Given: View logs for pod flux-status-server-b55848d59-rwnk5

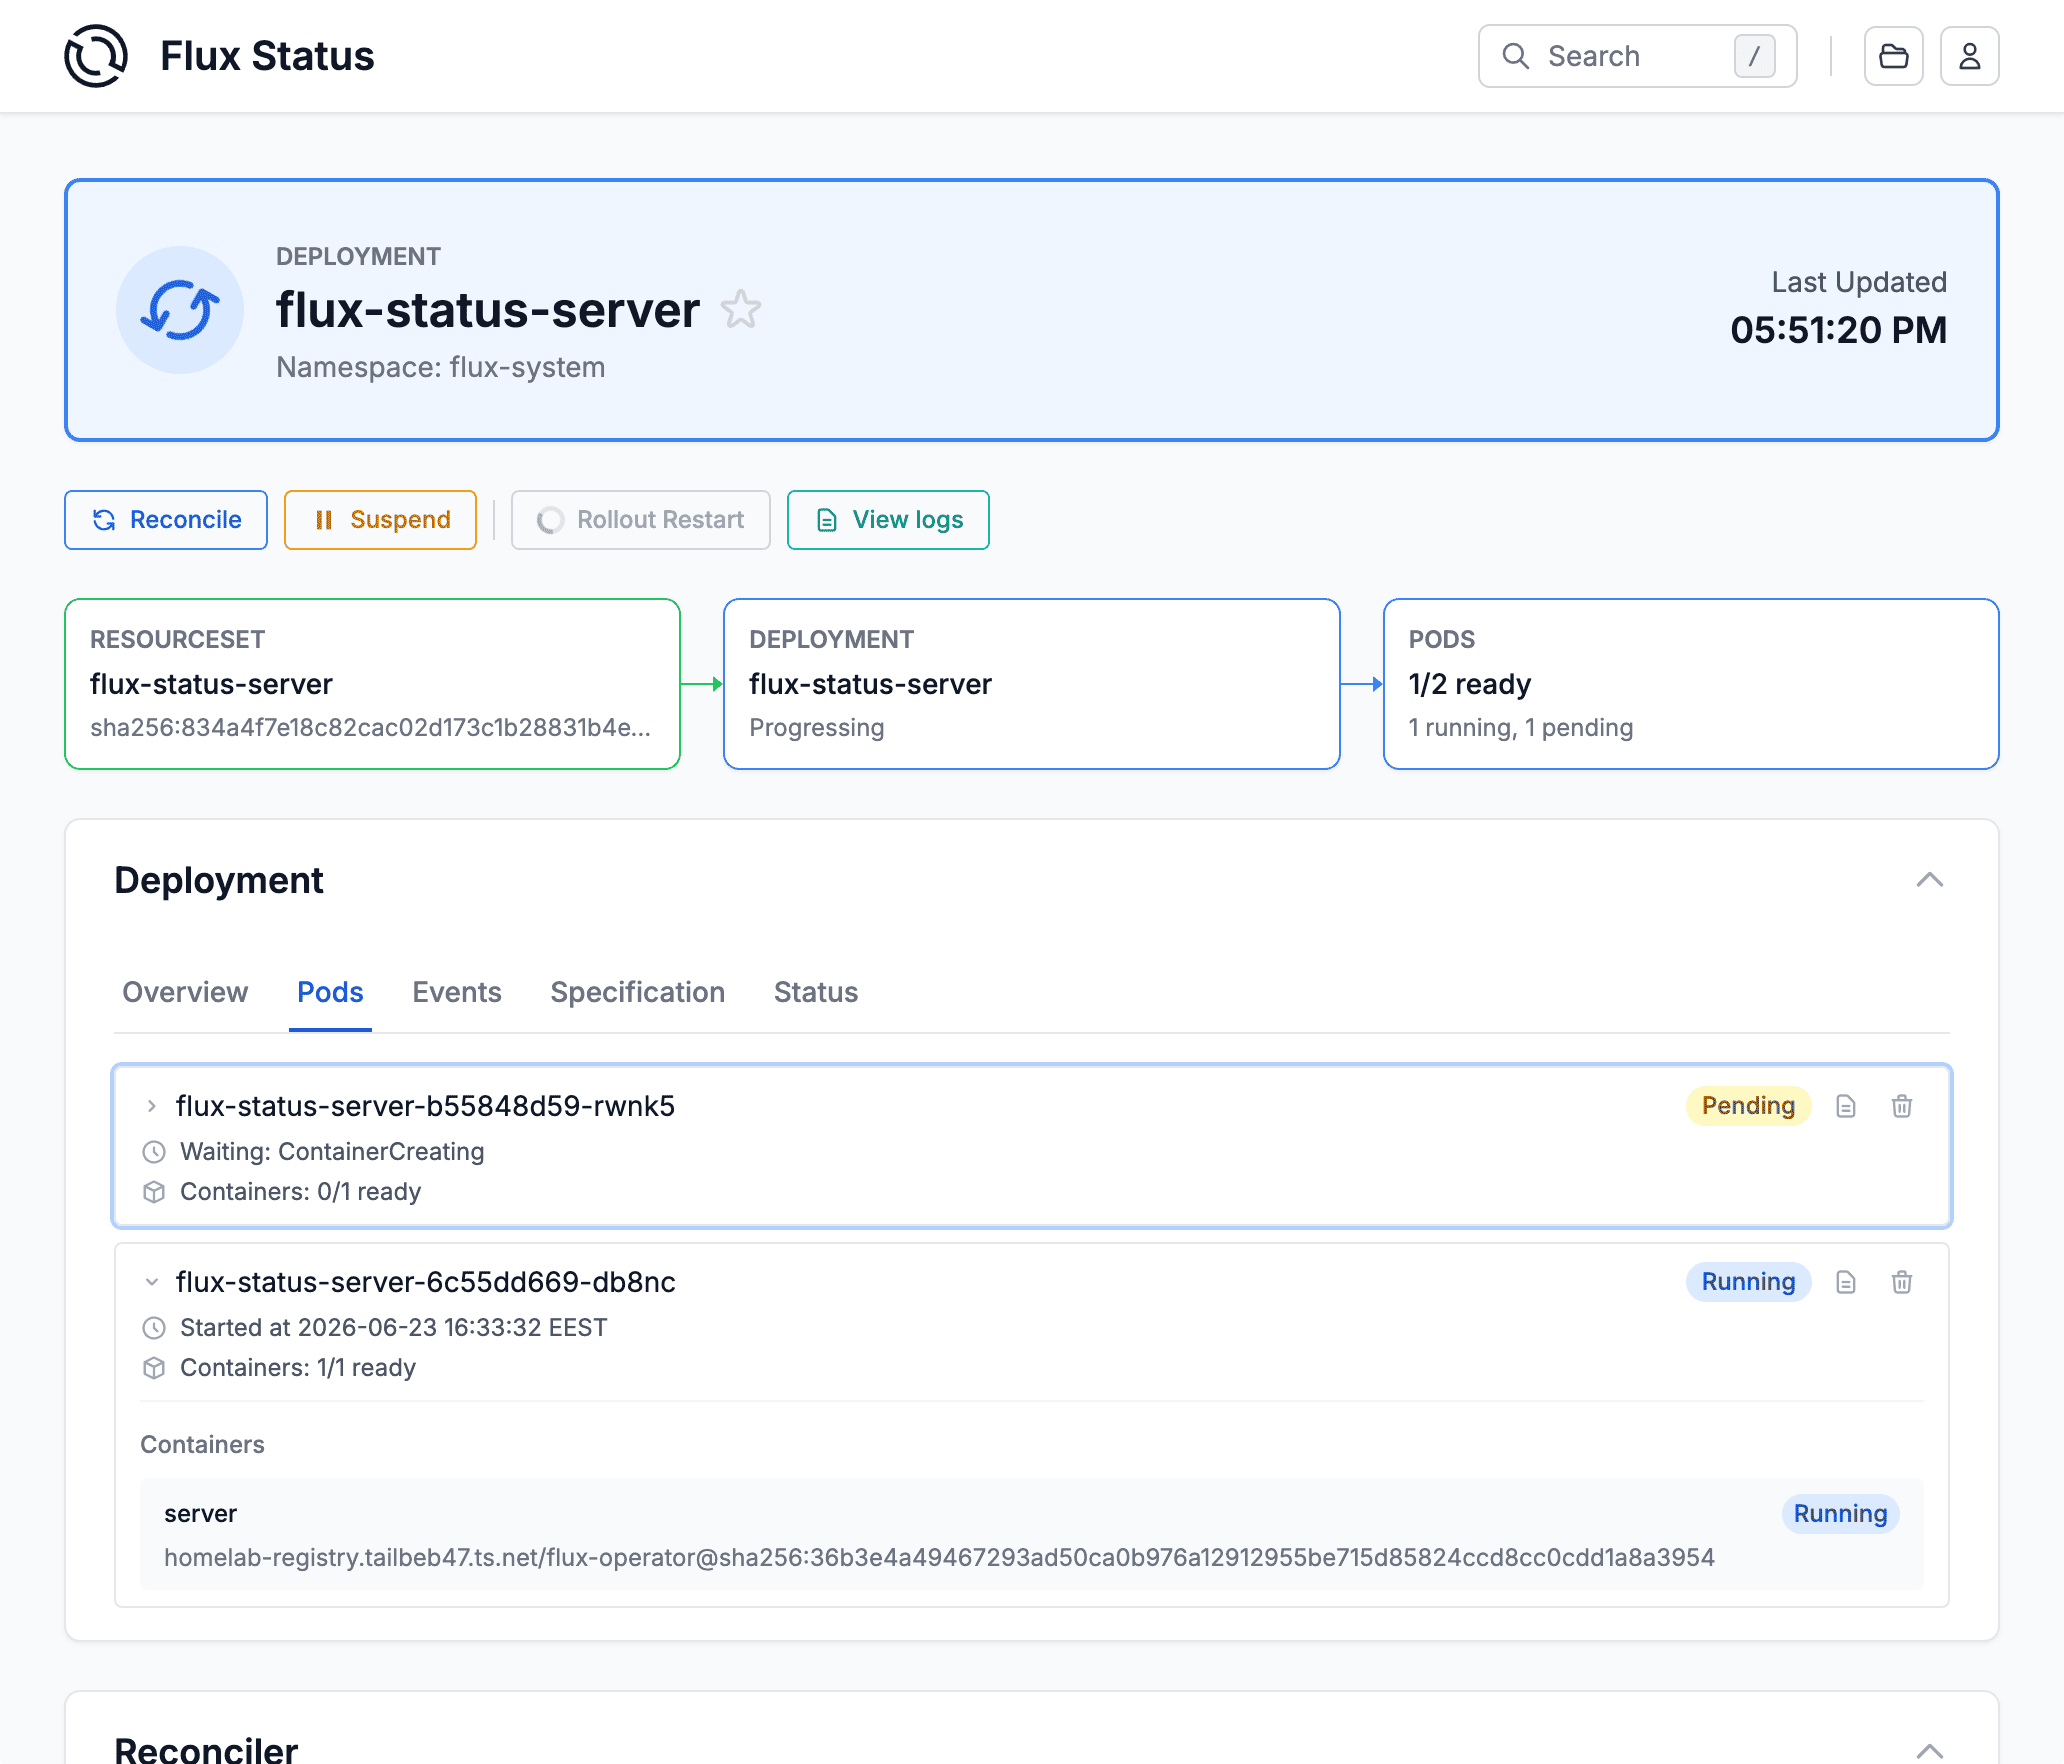Looking at the screenshot, I should point(1846,1106).
